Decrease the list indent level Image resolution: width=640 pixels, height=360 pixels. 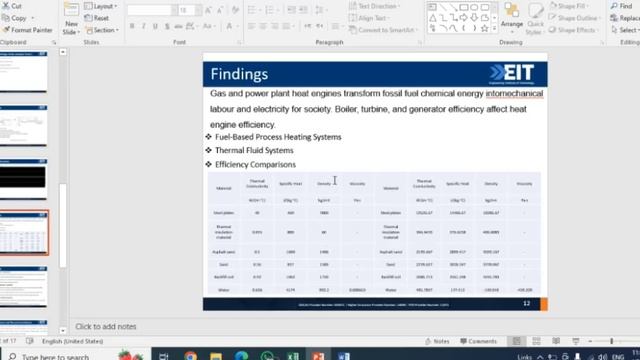[291, 10]
